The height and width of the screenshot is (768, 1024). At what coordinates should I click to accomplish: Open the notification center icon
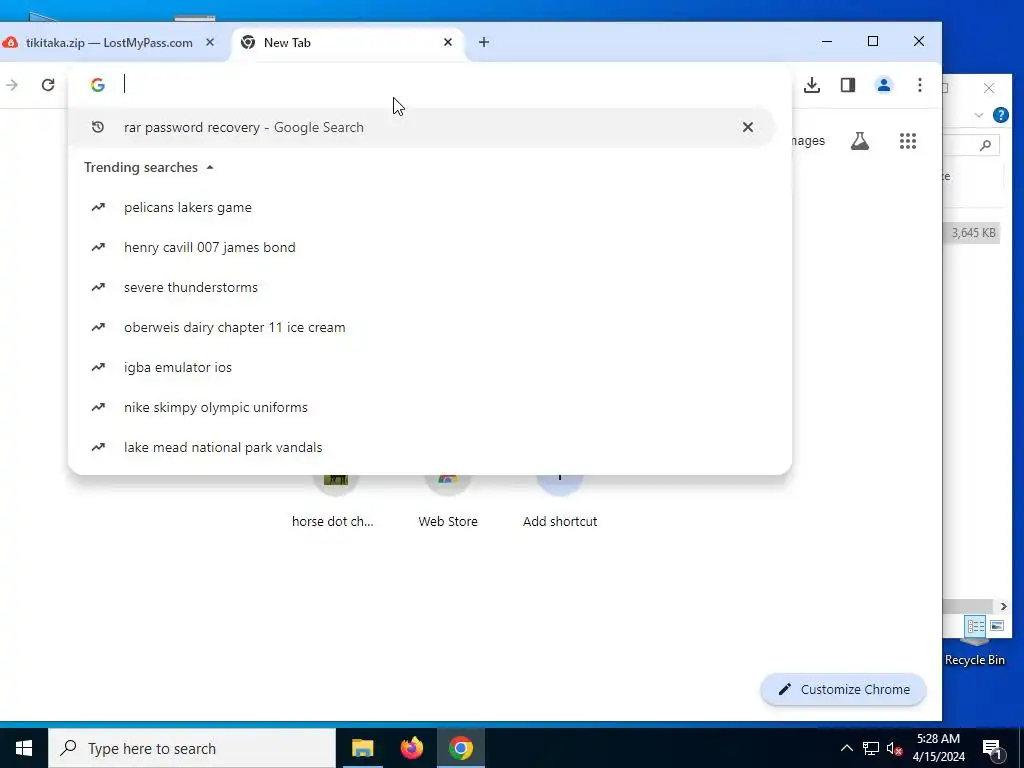pyautogui.click(x=993, y=748)
